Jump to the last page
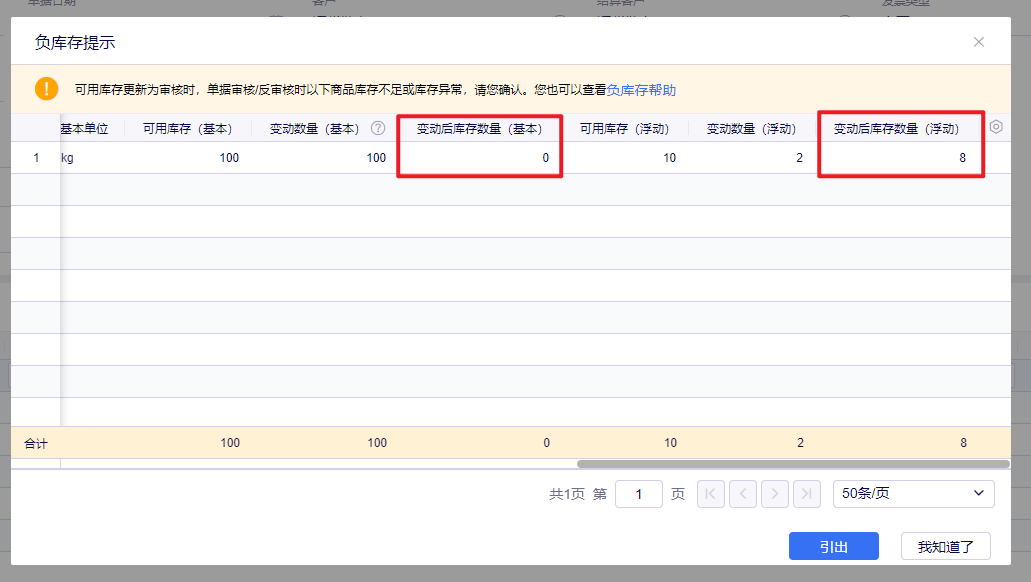The width and height of the screenshot is (1031, 582). coord(807,494)
